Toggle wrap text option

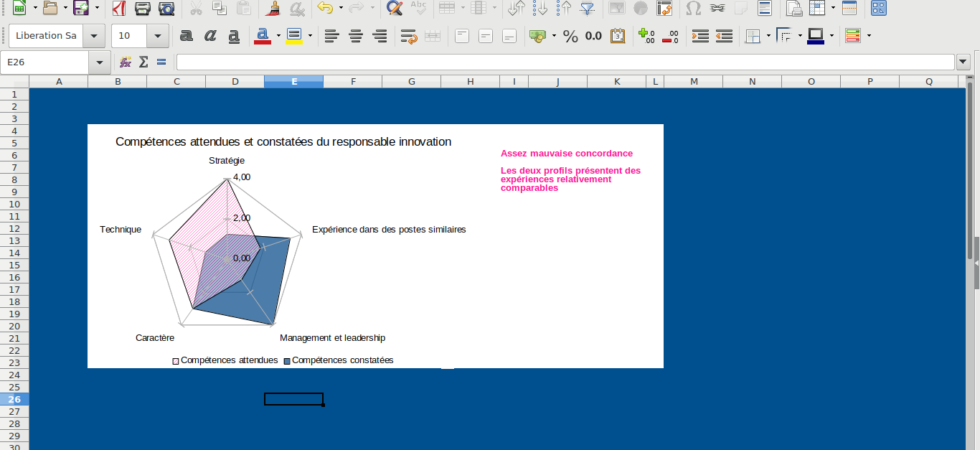[x=408, y=36]
